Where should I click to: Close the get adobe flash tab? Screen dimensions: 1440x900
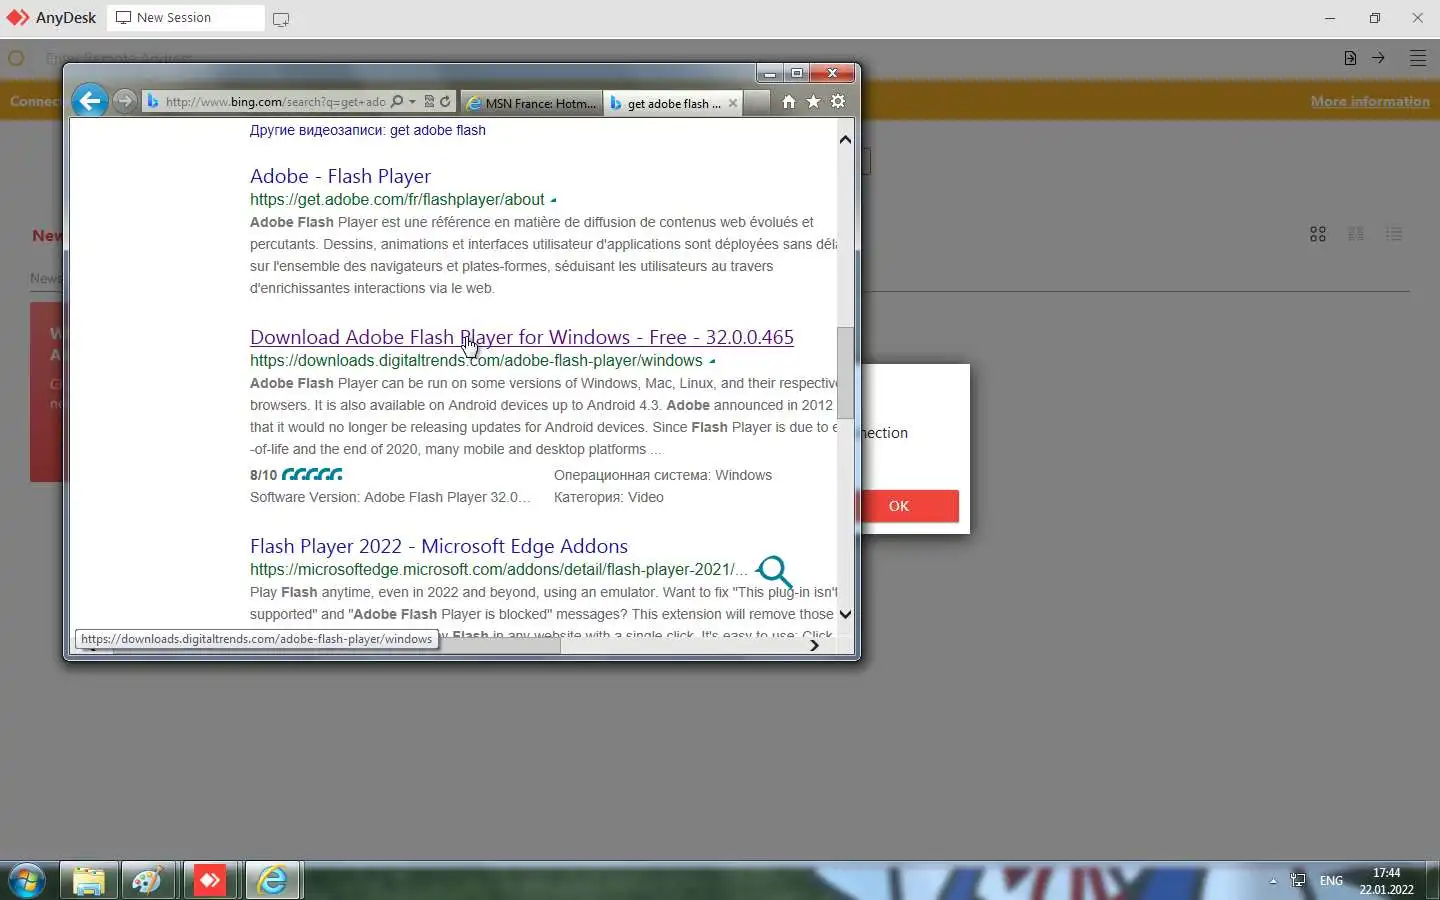point(733,103)
